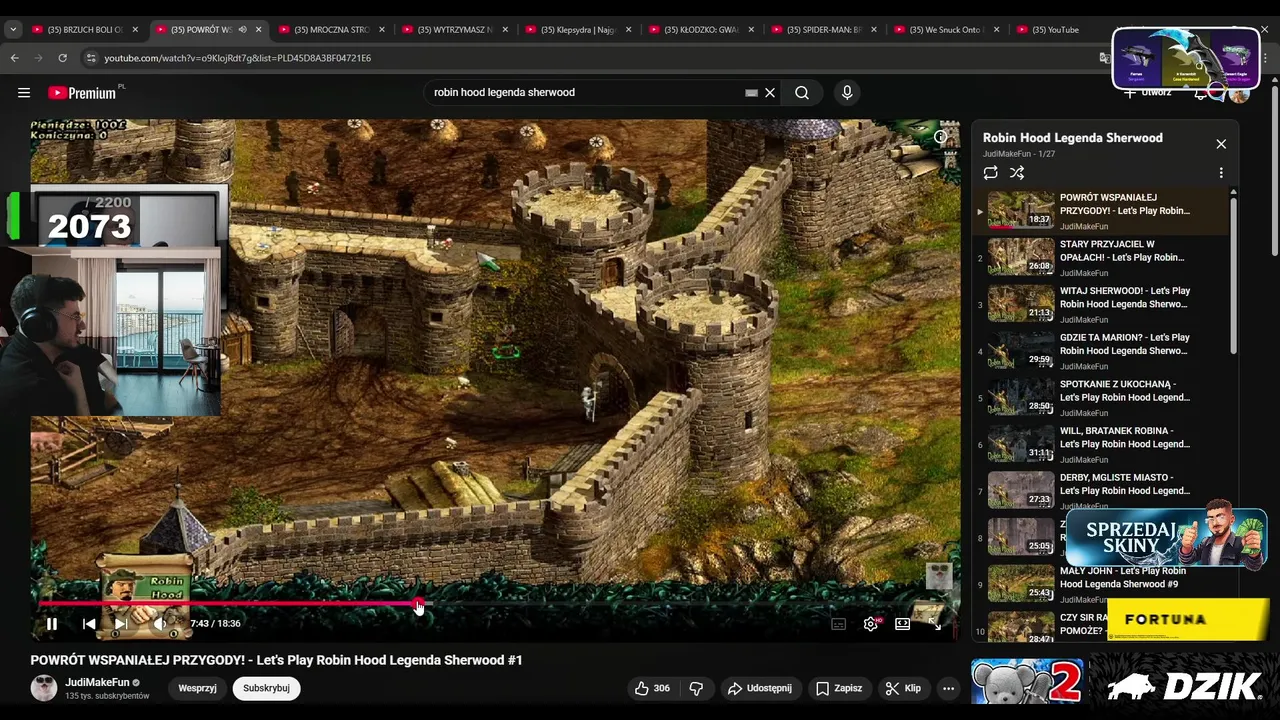Select MAŁY JOHN playlist entry

coord(1101,584)
